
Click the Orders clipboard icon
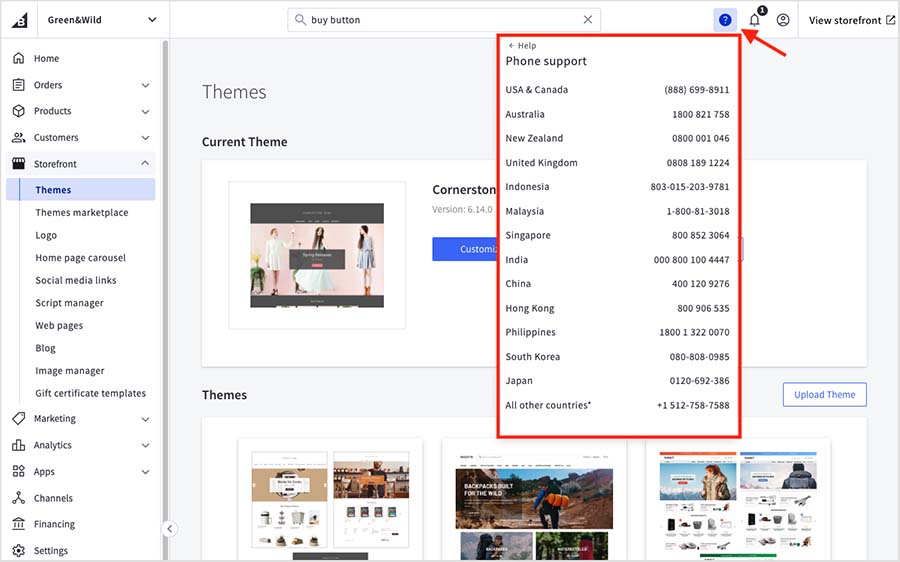[19, 85]
